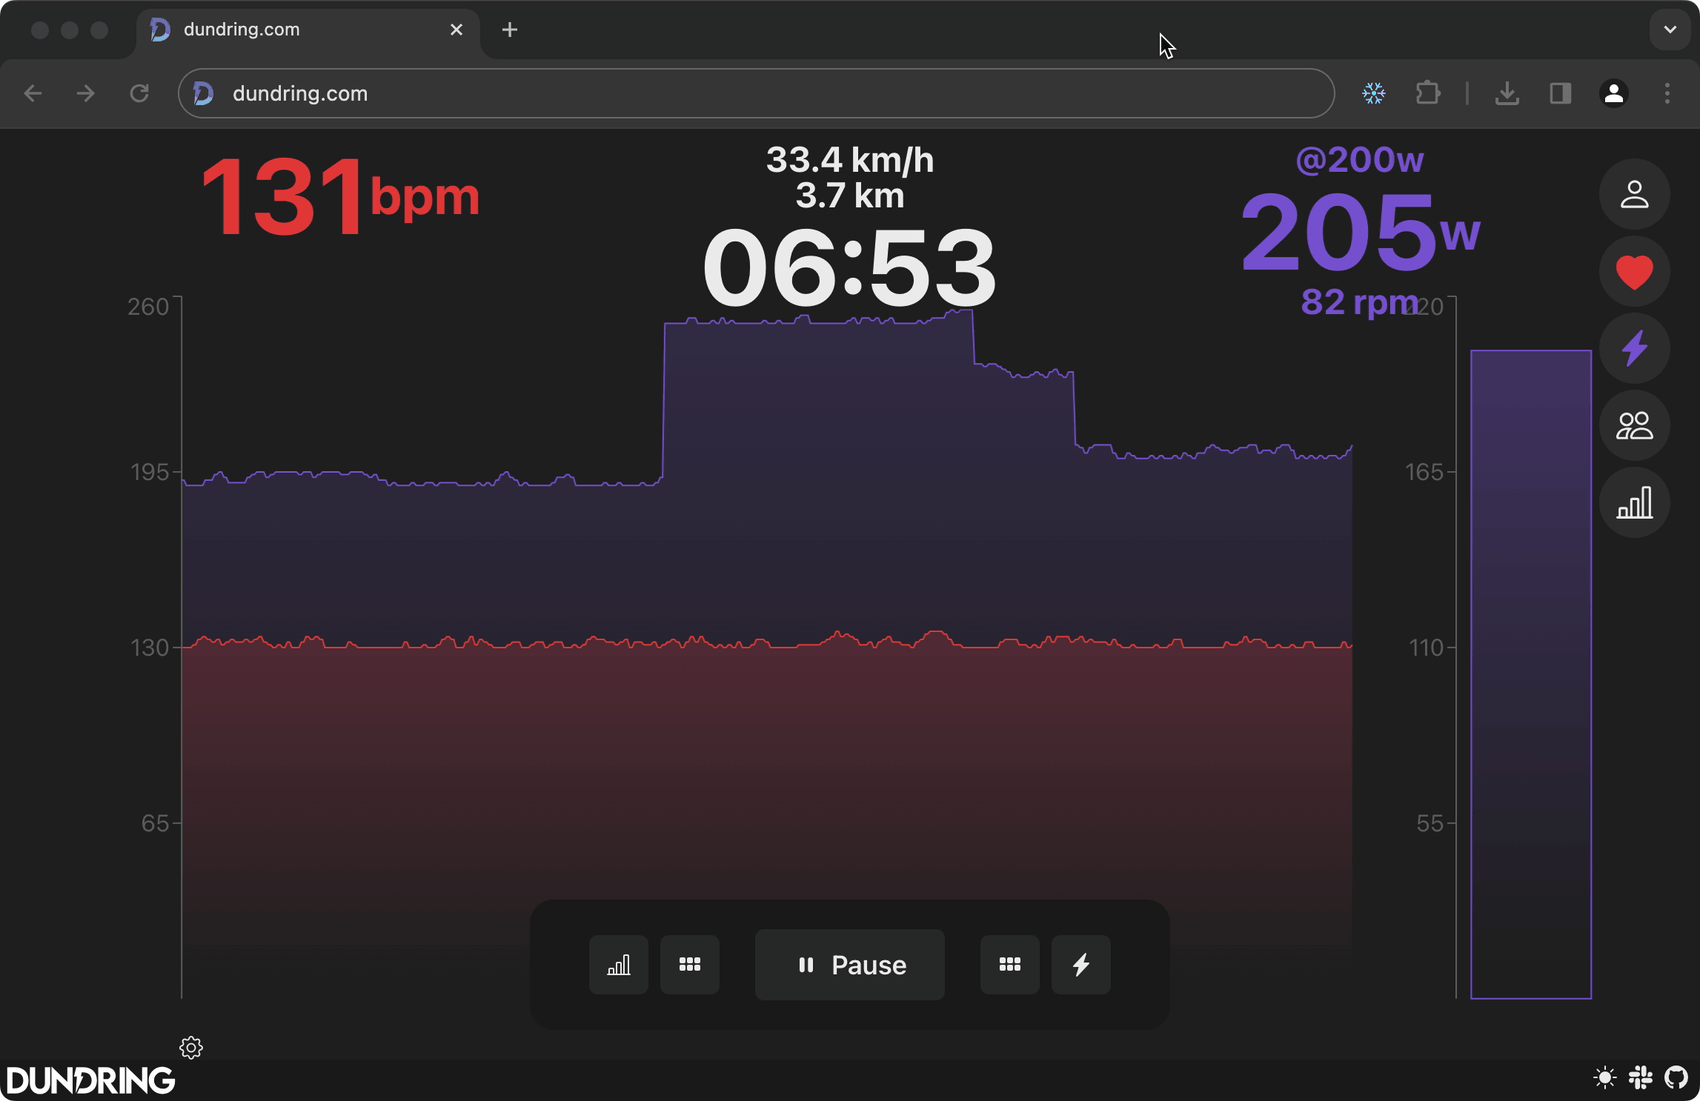Click the grid icon right of Pause
The image size is (1700, 1101).
coord(1010,965)
